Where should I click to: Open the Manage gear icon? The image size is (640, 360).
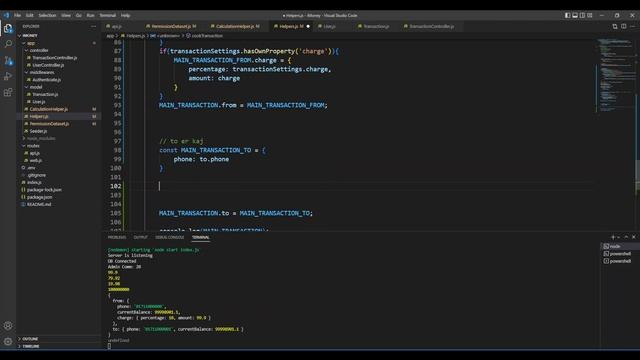coord(8,342)
